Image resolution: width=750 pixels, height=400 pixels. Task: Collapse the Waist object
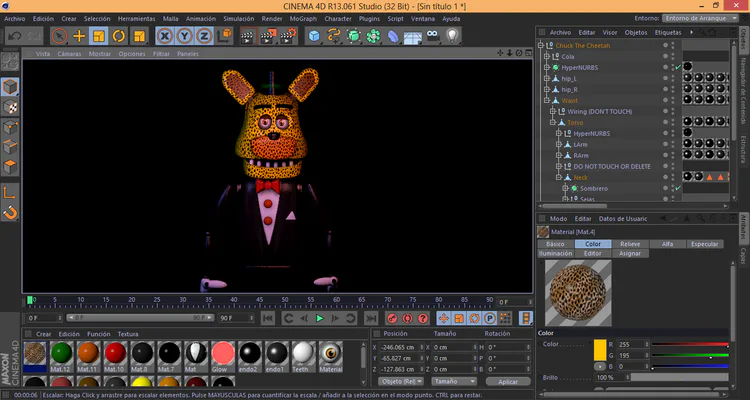(547, 100)
